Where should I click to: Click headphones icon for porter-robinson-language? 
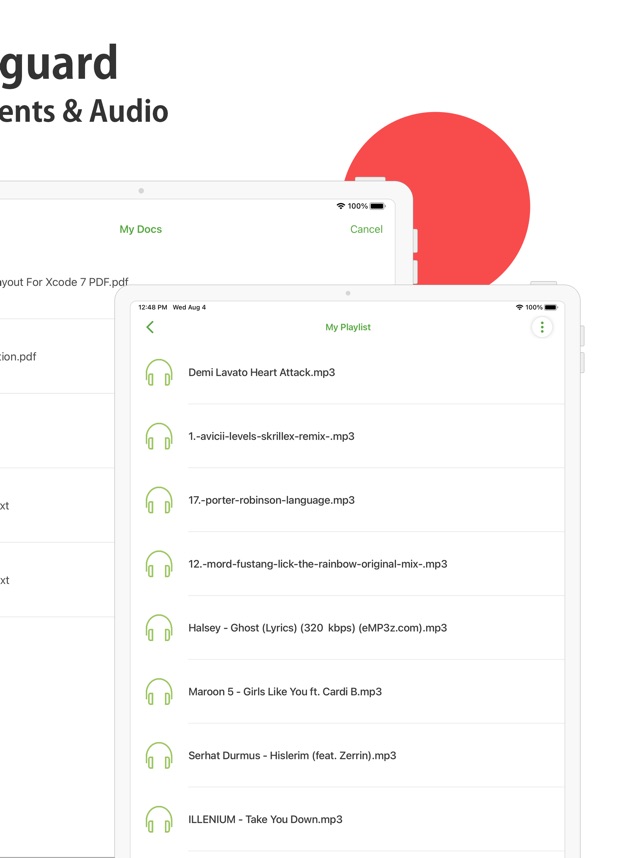click(x=159, y=500)
